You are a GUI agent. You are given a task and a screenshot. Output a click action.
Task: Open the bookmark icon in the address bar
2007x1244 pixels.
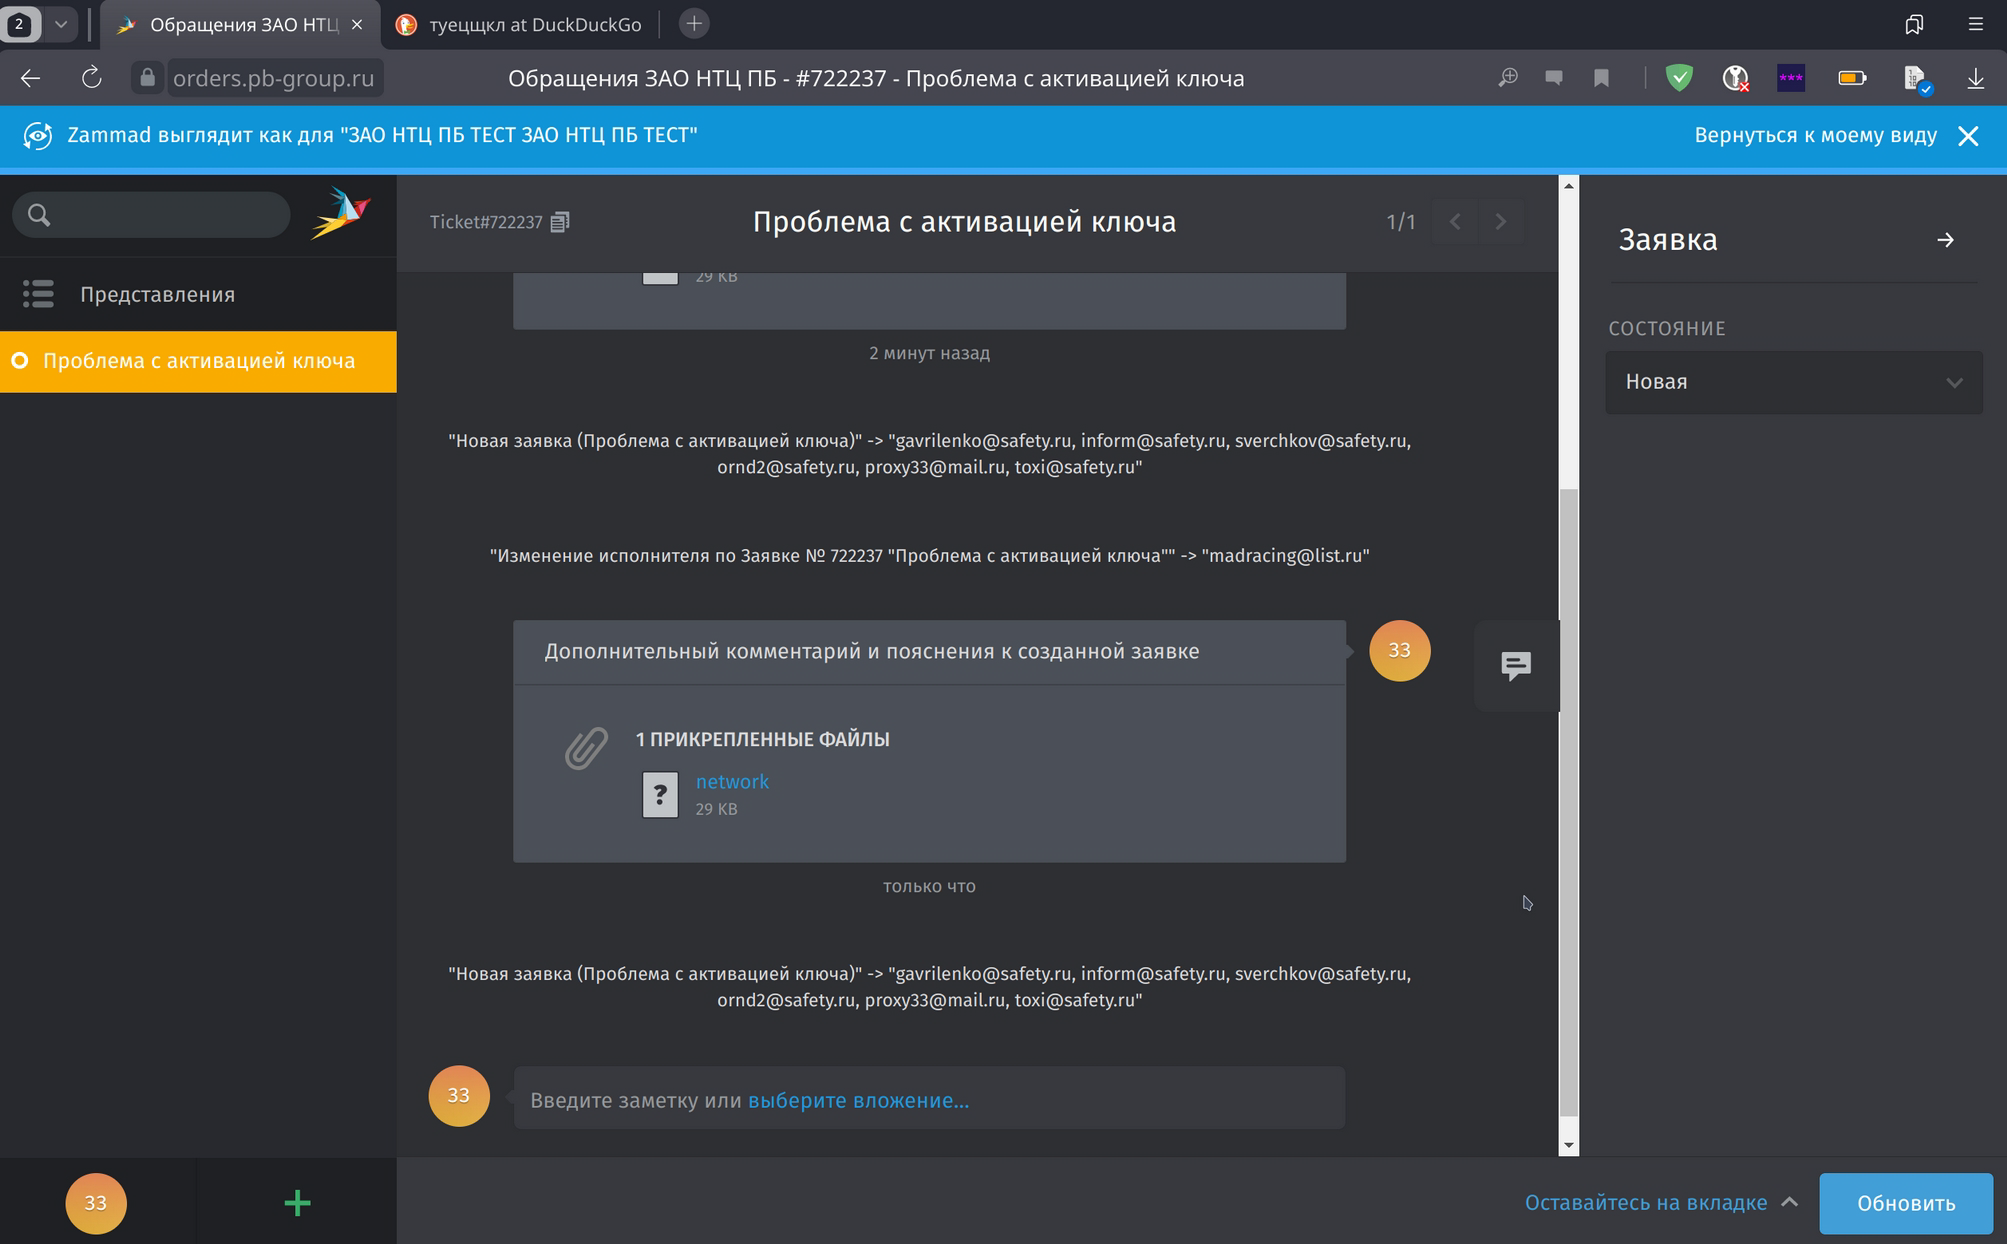pos(1601,78)
